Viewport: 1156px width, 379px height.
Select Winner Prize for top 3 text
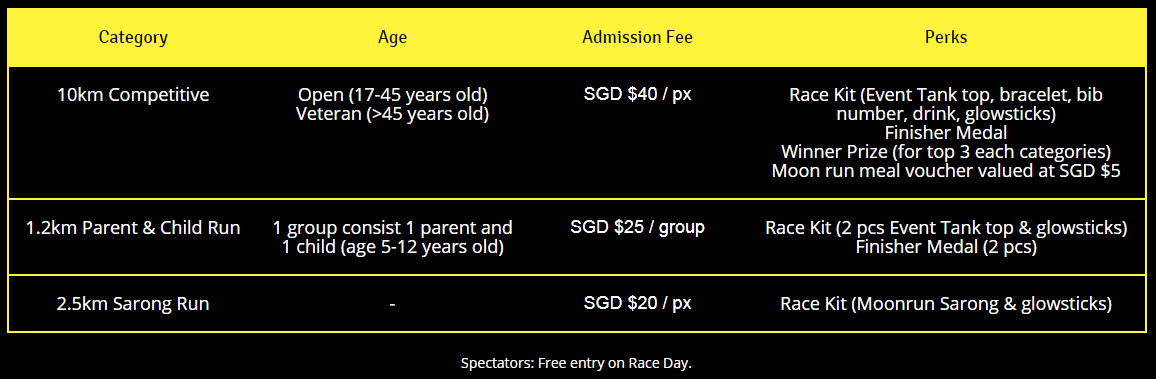pos(946,152)
